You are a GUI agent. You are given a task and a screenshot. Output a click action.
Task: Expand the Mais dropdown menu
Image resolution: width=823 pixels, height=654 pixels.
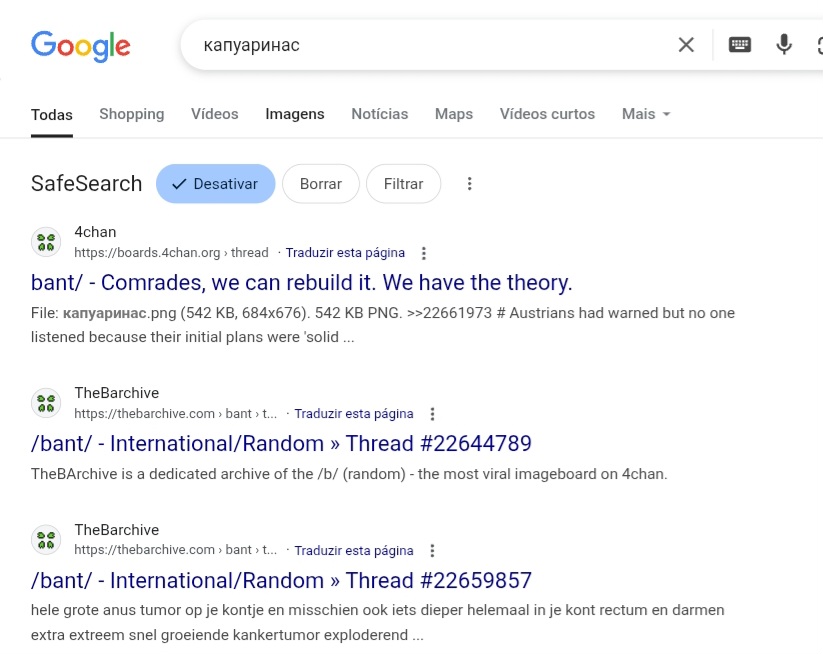pos(646,114)
